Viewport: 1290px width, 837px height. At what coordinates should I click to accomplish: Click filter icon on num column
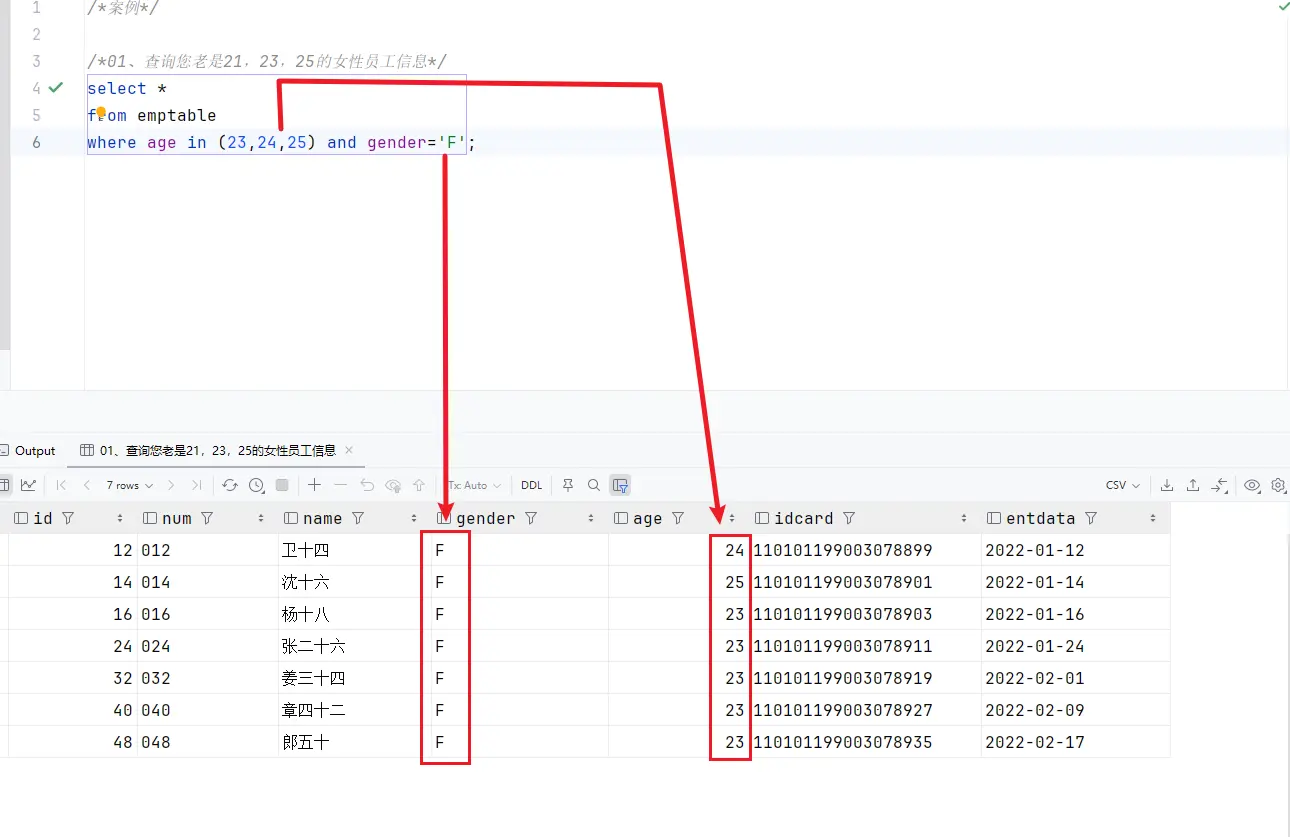click(x=207, y=518)
